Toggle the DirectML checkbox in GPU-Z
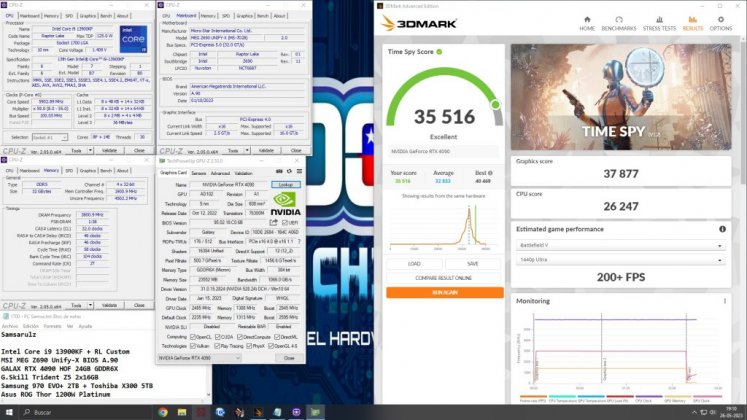Viewport: 747px width, 420px height. click(x=277, y=337)
